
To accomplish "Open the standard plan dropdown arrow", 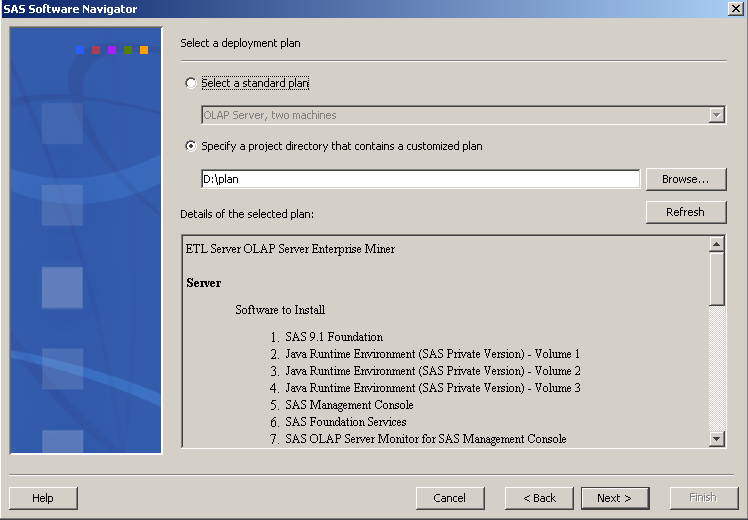I will click(717, 115).
